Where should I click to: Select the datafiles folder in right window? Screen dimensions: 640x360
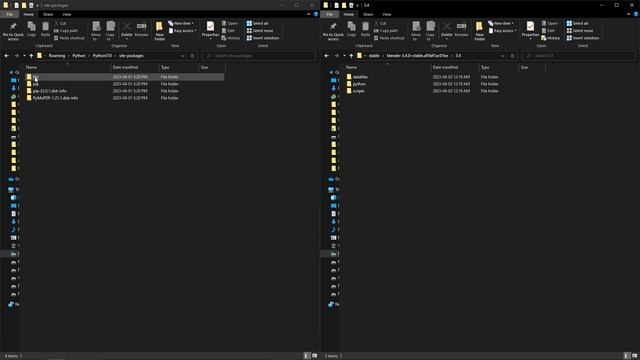pos(360,77)
